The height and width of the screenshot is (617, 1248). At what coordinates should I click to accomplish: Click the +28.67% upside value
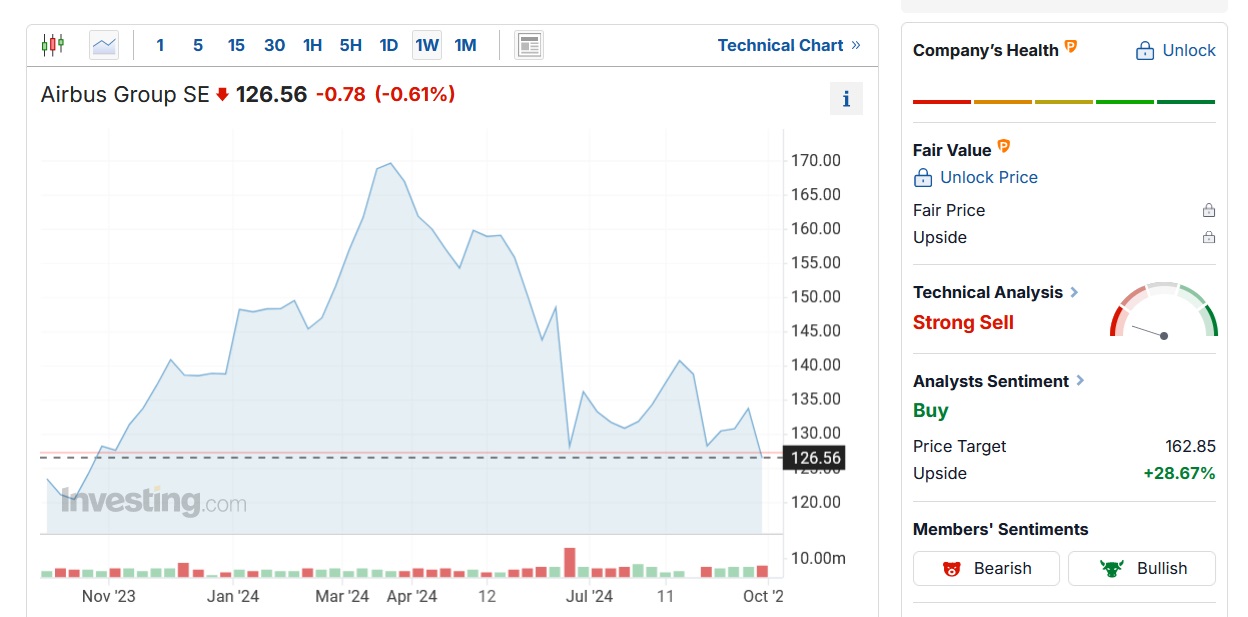click(1180, 473)
